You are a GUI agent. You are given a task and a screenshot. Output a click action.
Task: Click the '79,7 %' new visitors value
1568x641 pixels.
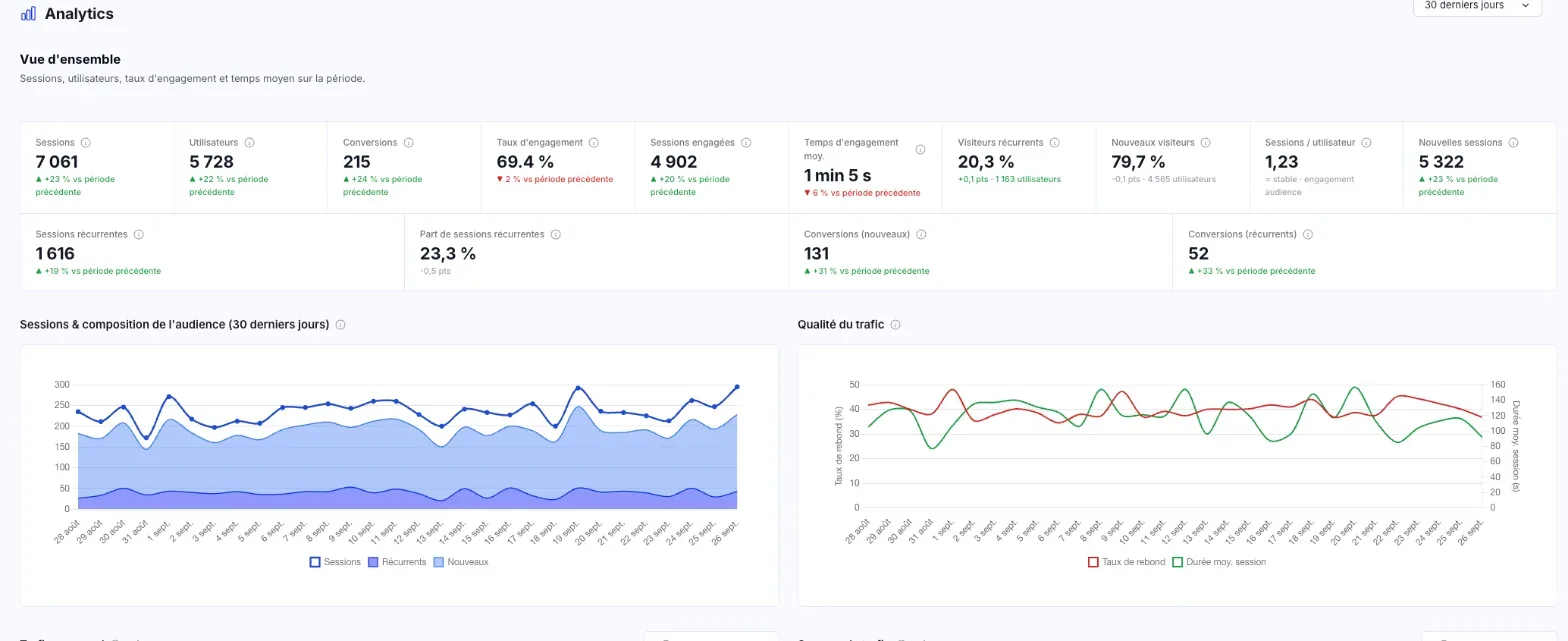point(1139,162)
